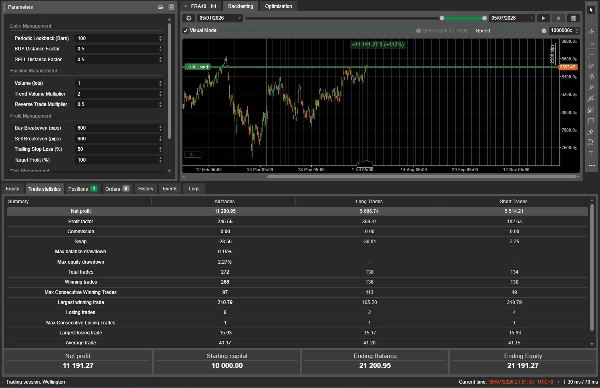This screenshot has height=388, width=600.
Task: Click the right handle of the date range slider
Action: pyautogui.click(x=484, y=18)
